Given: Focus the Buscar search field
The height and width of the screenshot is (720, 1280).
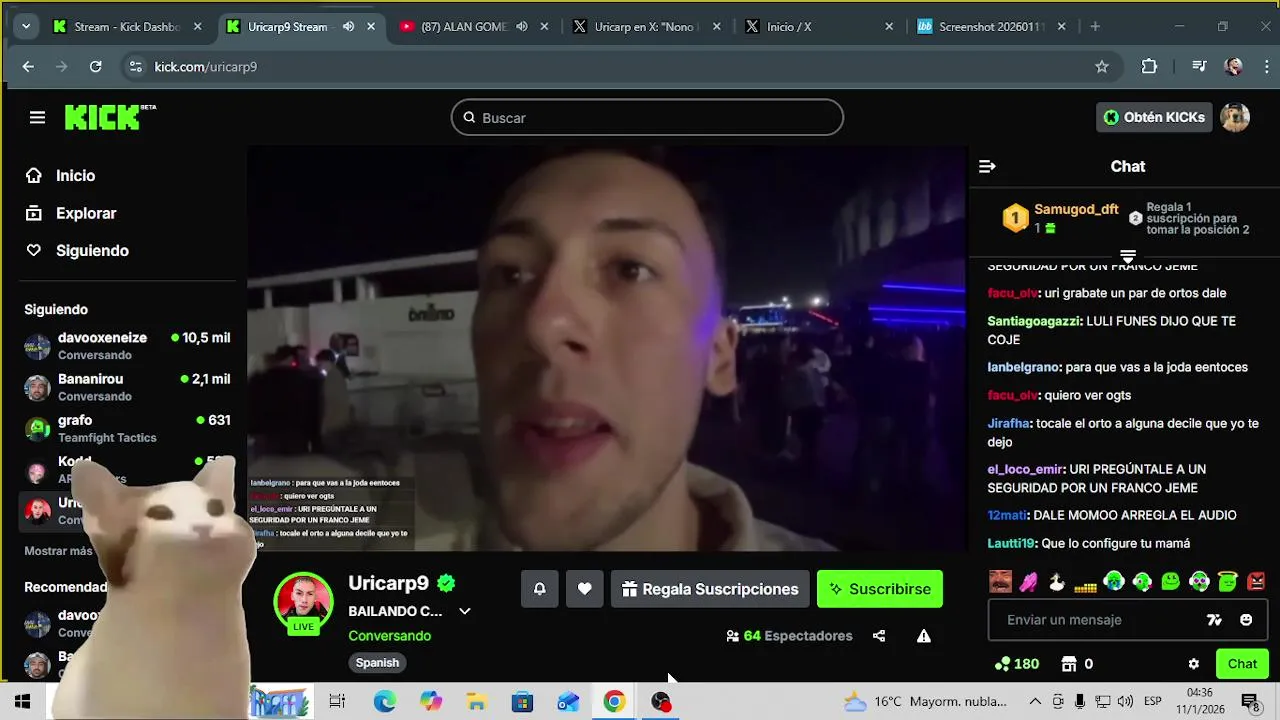Looking at the screenshot, I should 647,117.
